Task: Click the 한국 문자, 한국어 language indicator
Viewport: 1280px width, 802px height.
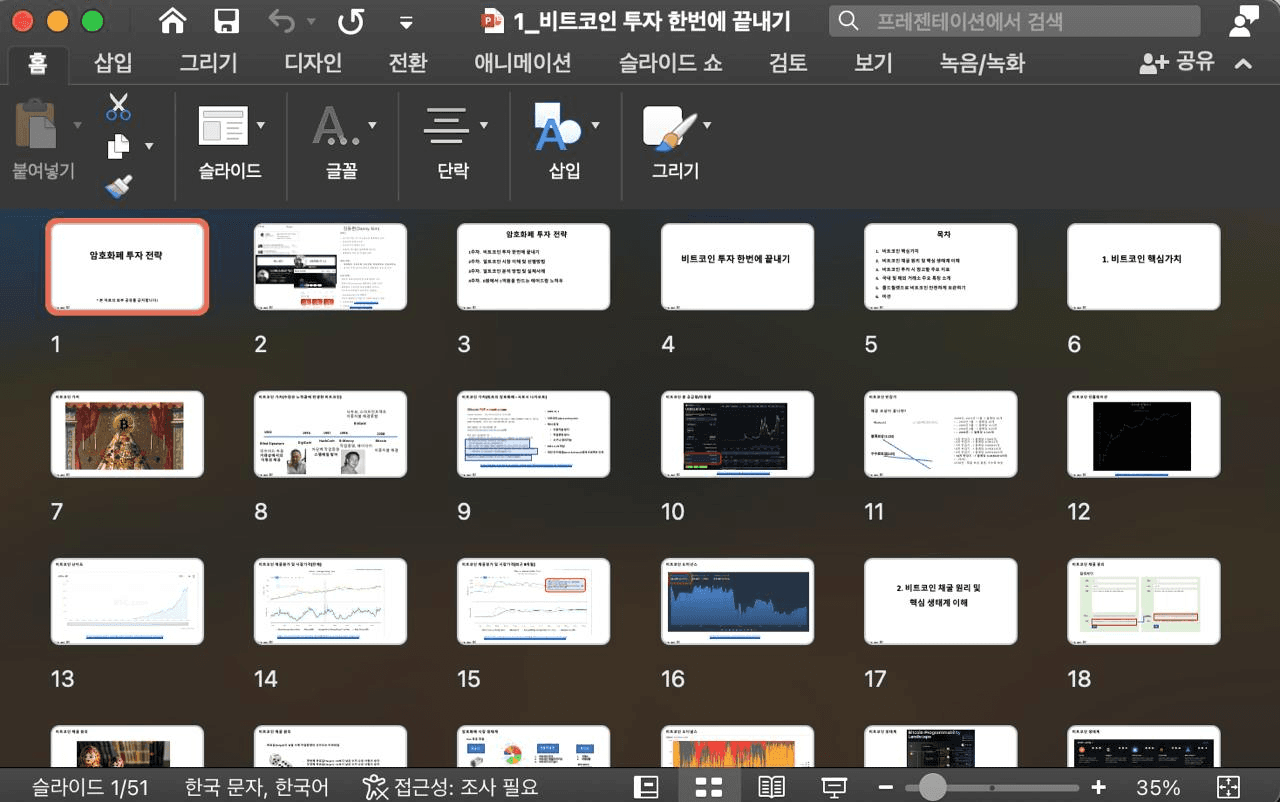Action: (x=257, y=787)
